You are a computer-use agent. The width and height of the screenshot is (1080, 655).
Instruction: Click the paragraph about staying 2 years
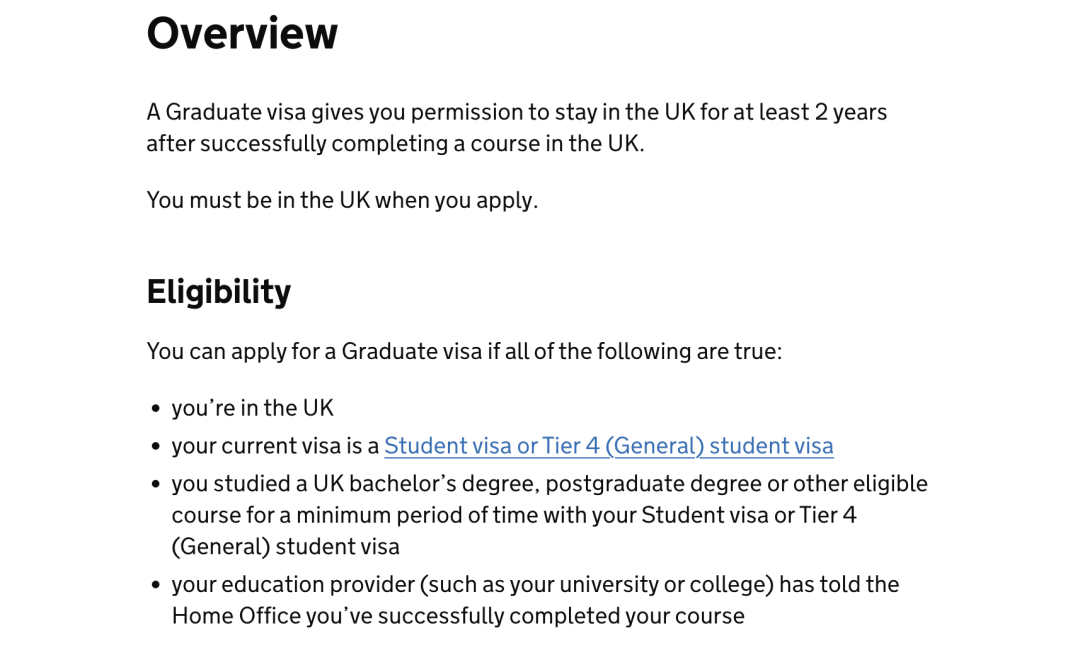pos(517,127)
